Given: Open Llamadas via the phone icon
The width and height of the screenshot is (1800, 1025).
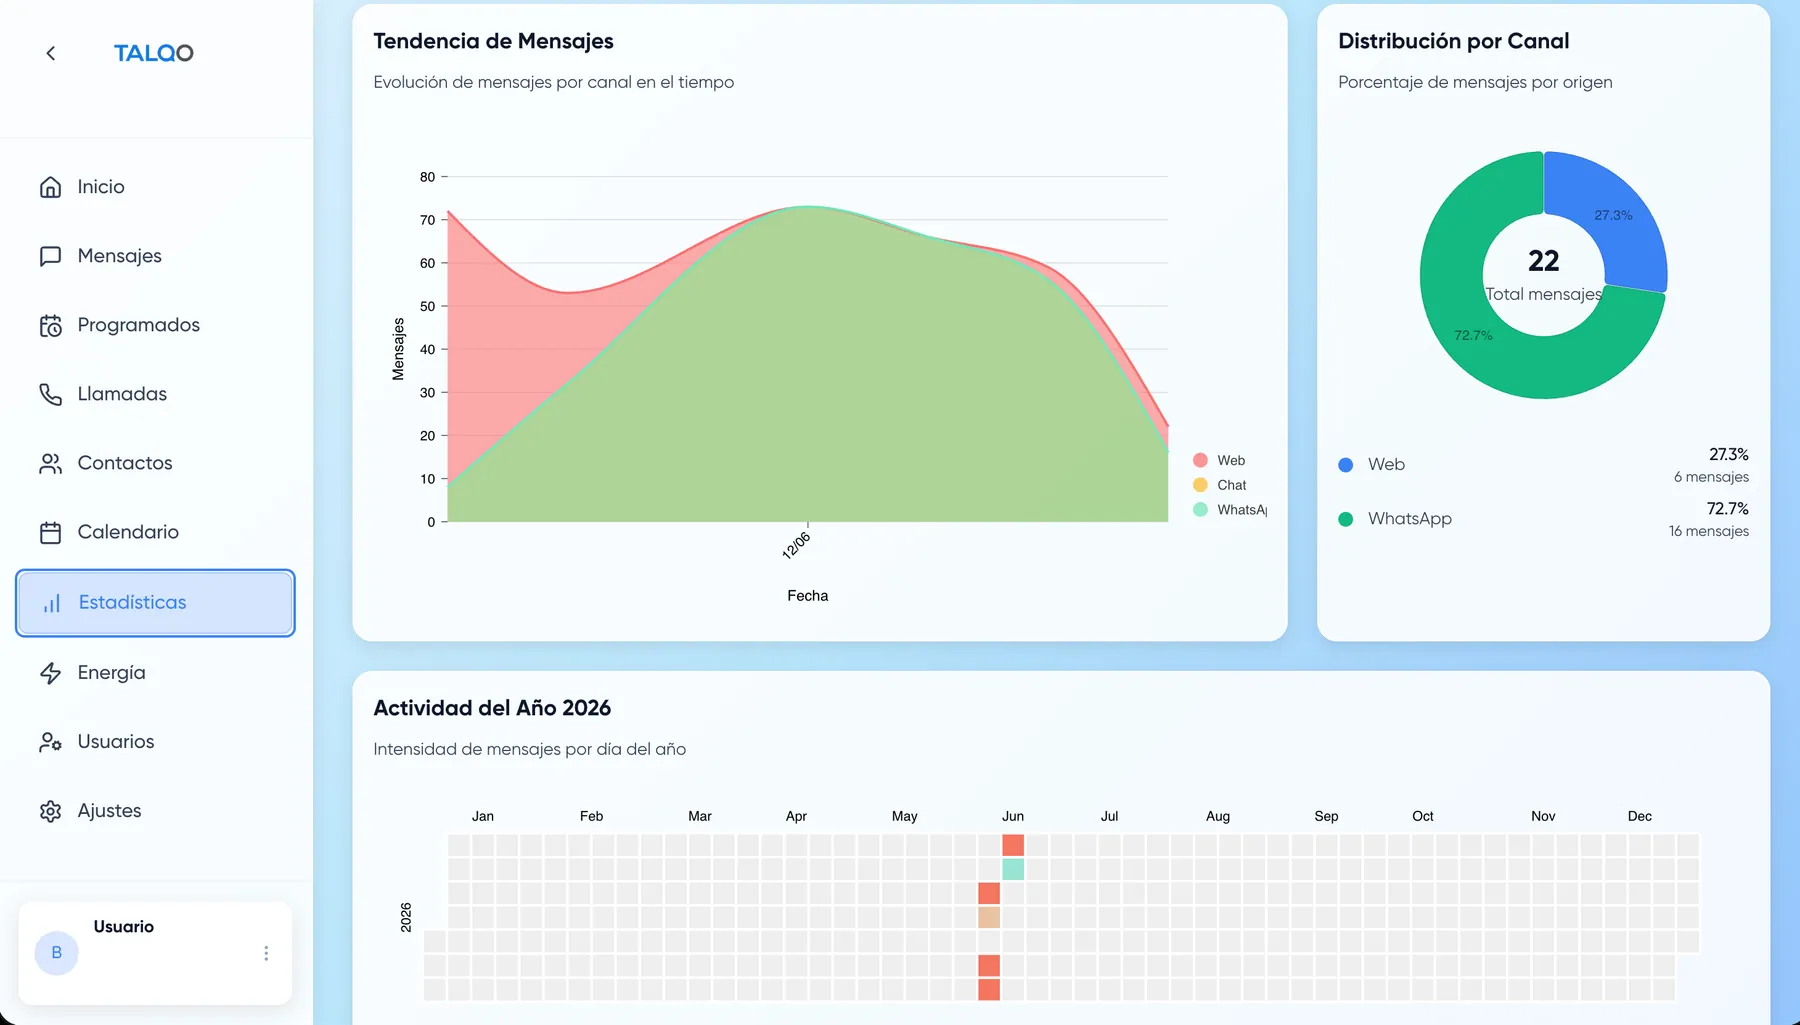Looking at the screenshot, I should pos(50,394).
